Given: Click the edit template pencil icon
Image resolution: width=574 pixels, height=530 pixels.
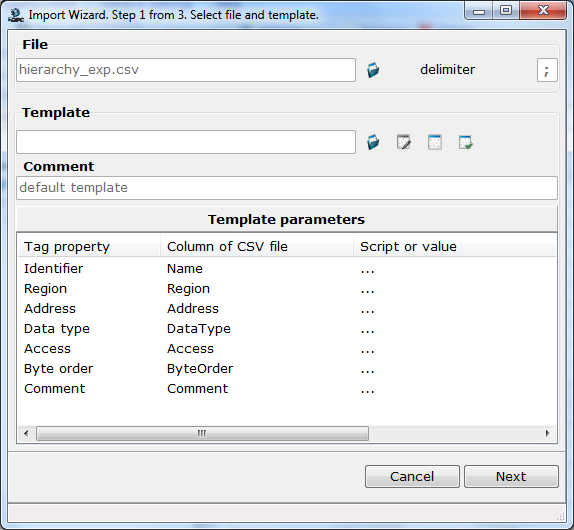Looking at the screenshot, I should pos(404,142).
